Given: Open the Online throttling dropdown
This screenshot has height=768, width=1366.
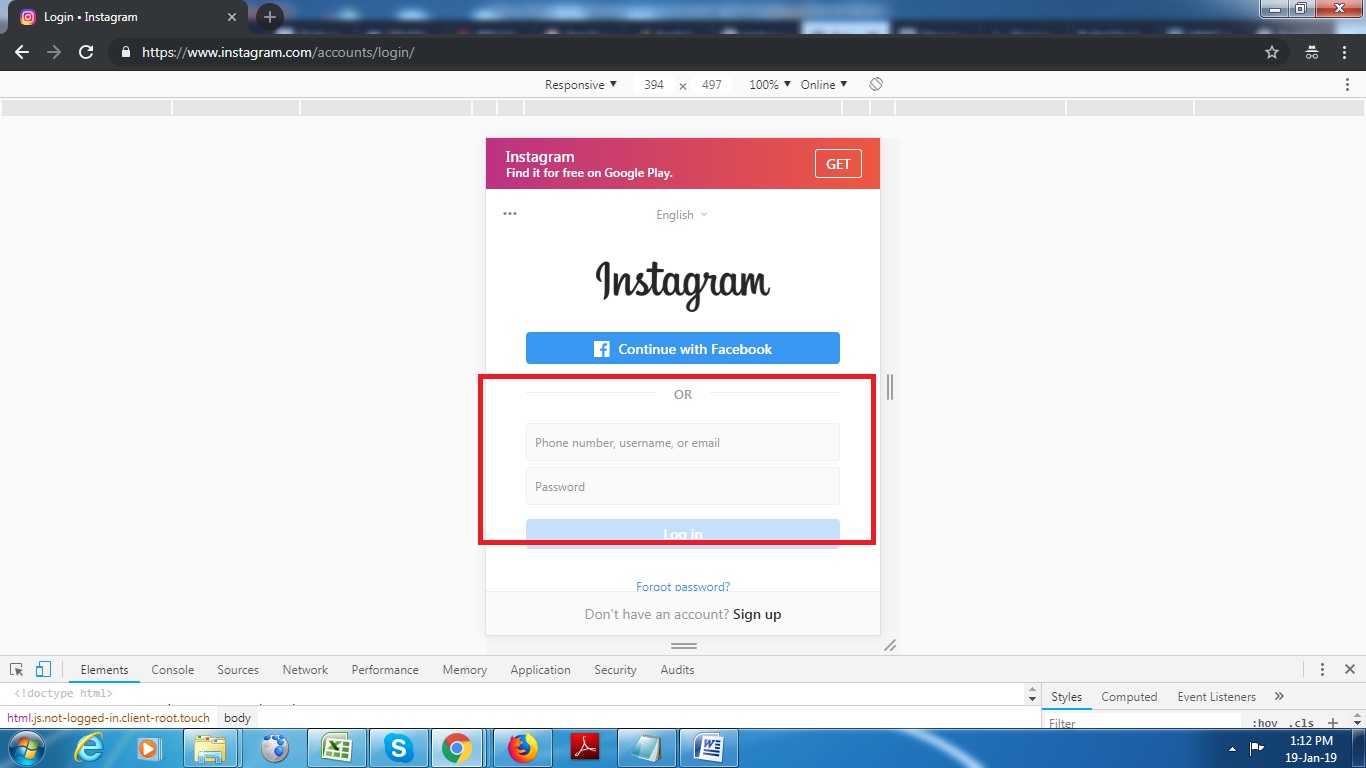Looking at the screenshot, I should coord(824,85).
